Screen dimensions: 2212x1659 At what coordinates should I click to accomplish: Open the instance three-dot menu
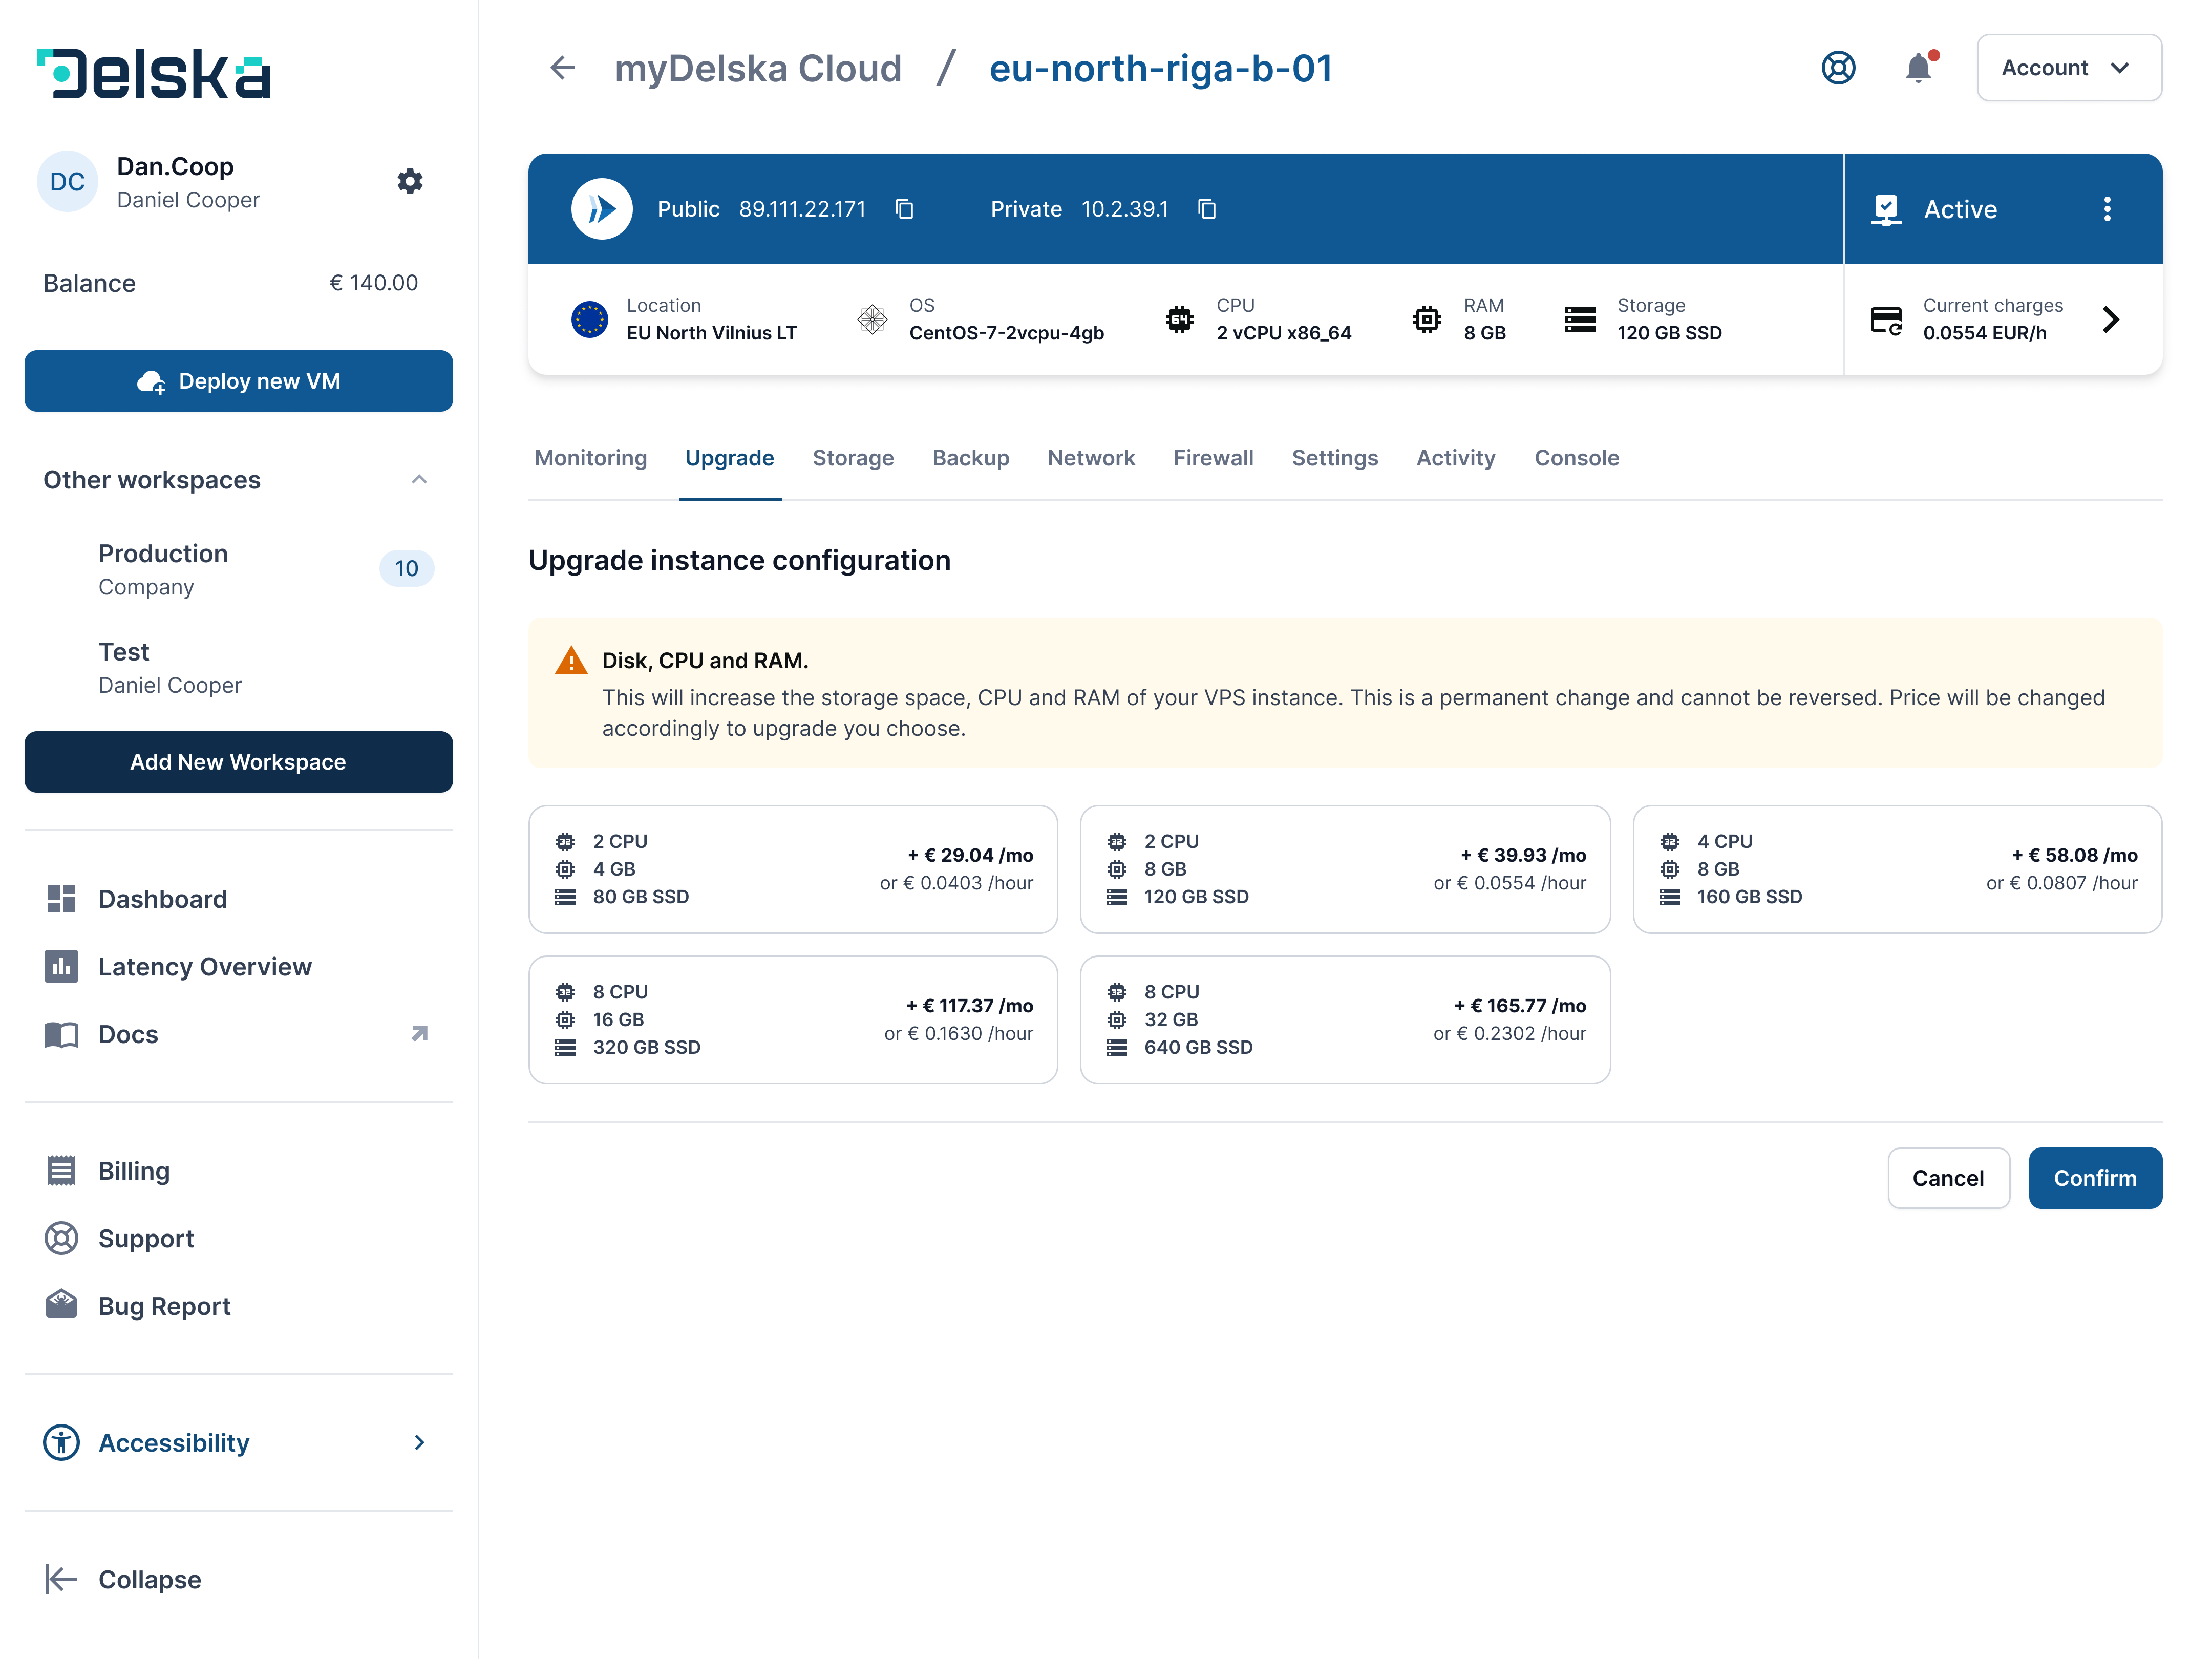2107,209
